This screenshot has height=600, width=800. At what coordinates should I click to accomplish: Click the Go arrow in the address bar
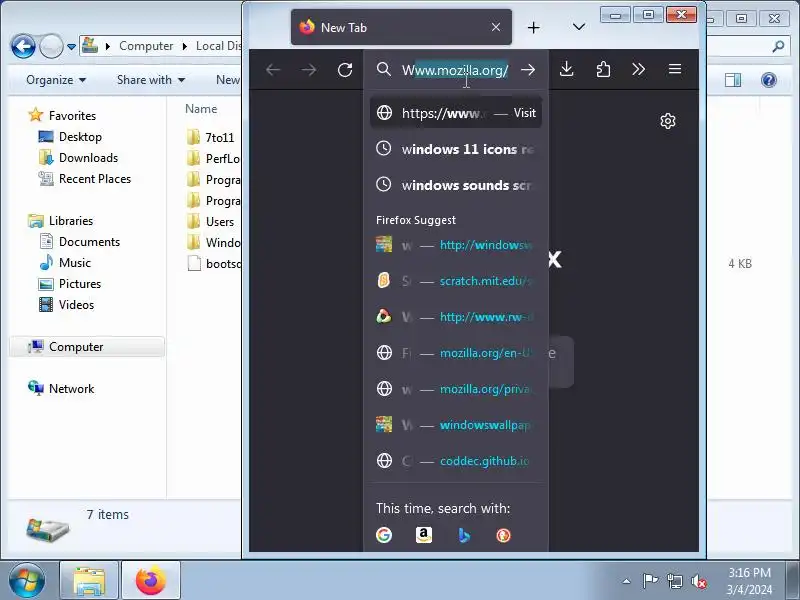click(528, 69)
